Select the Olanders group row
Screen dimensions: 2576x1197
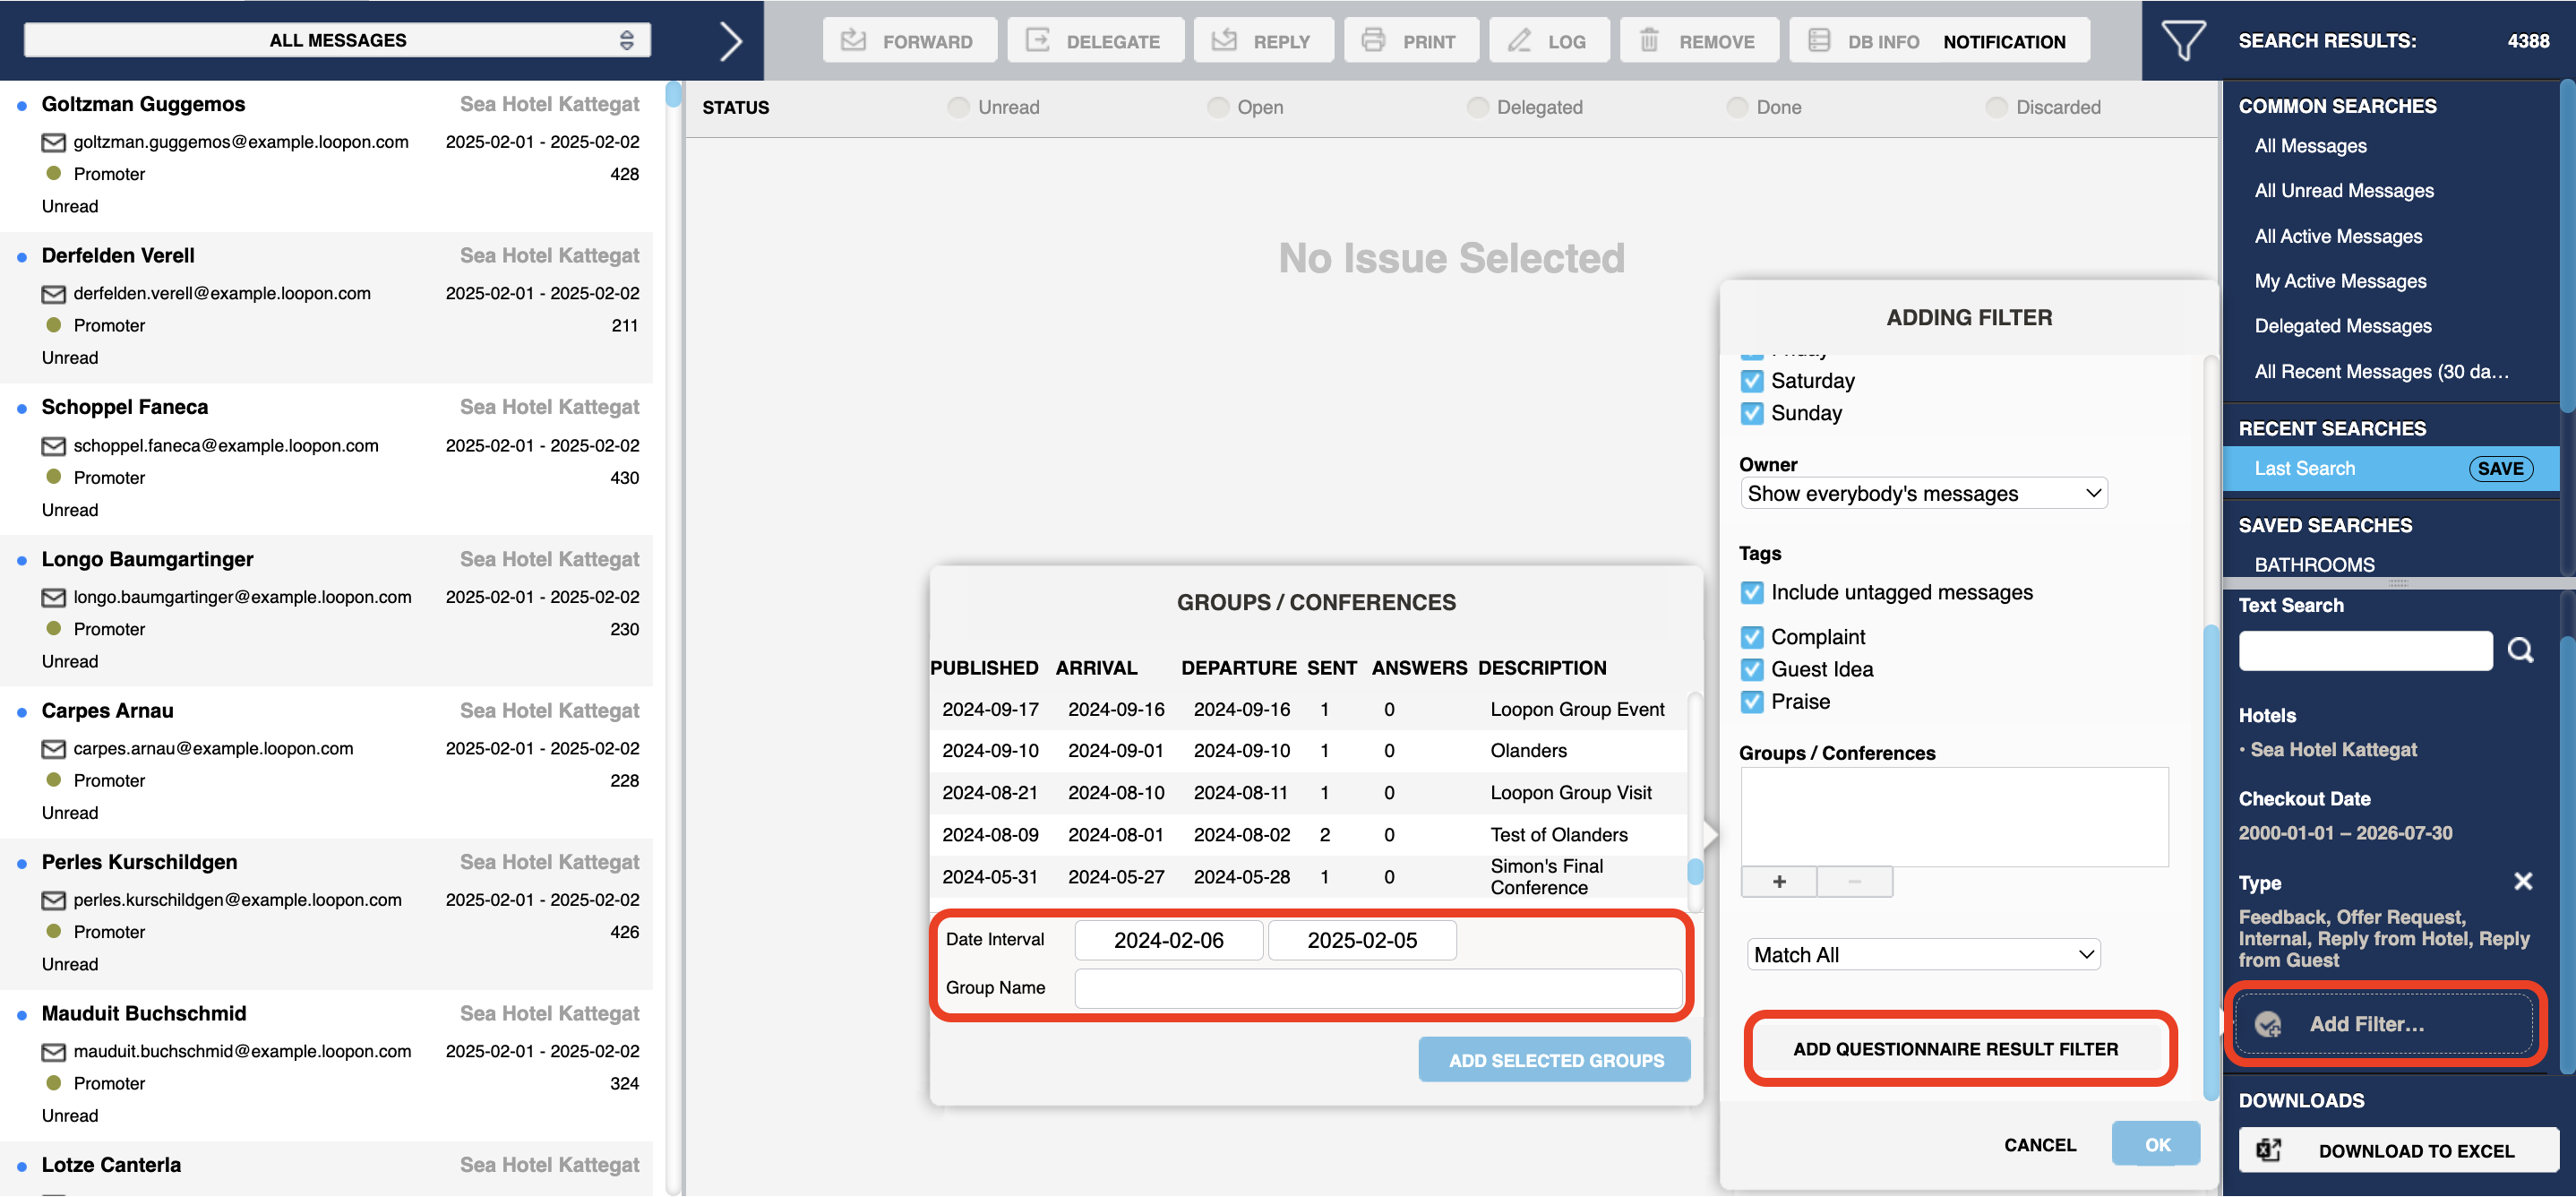pyautogui.click(x=1308, y=751)
